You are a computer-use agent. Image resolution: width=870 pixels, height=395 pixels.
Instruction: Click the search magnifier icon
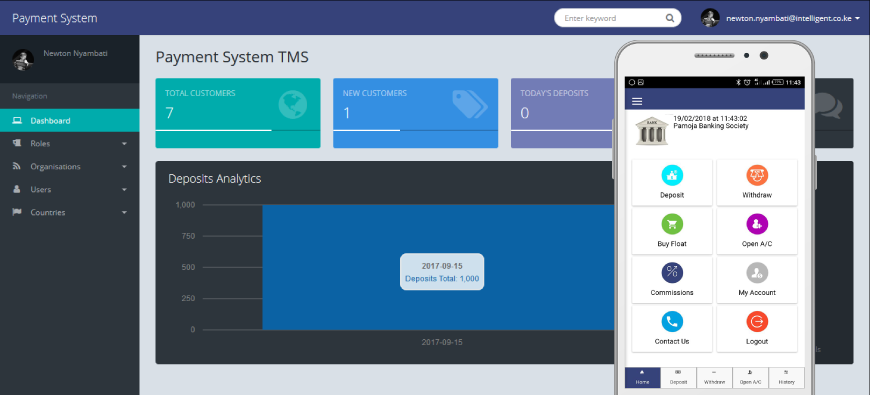tap(670, 18)
